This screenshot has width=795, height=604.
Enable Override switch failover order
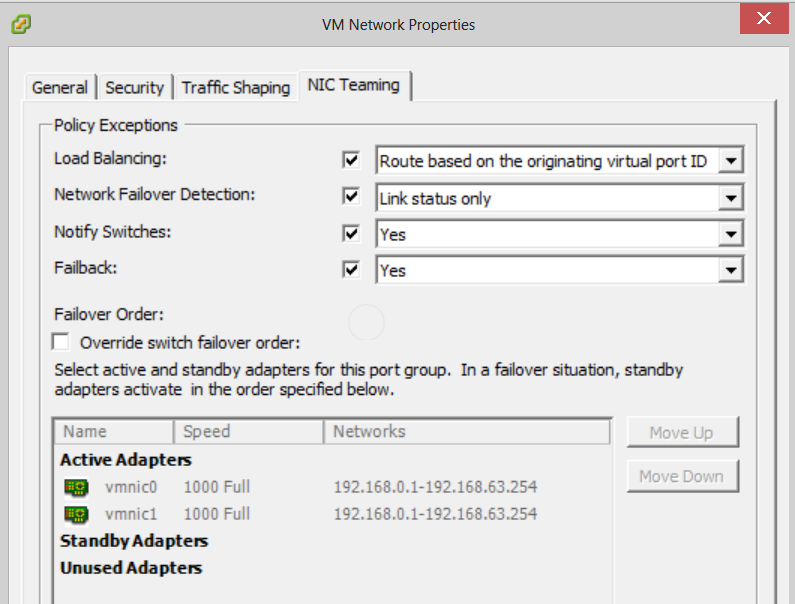63,342
